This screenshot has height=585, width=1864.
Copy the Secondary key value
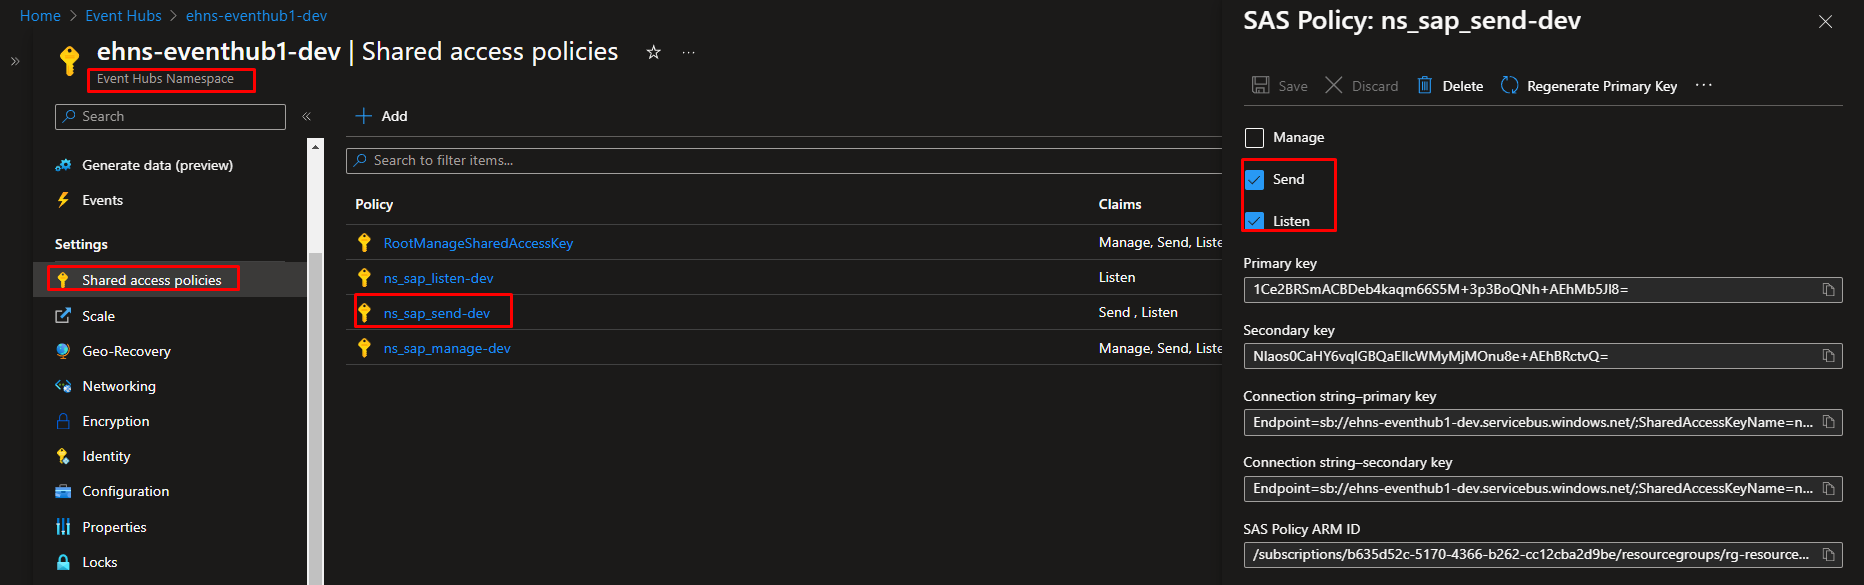point(1829,356)
